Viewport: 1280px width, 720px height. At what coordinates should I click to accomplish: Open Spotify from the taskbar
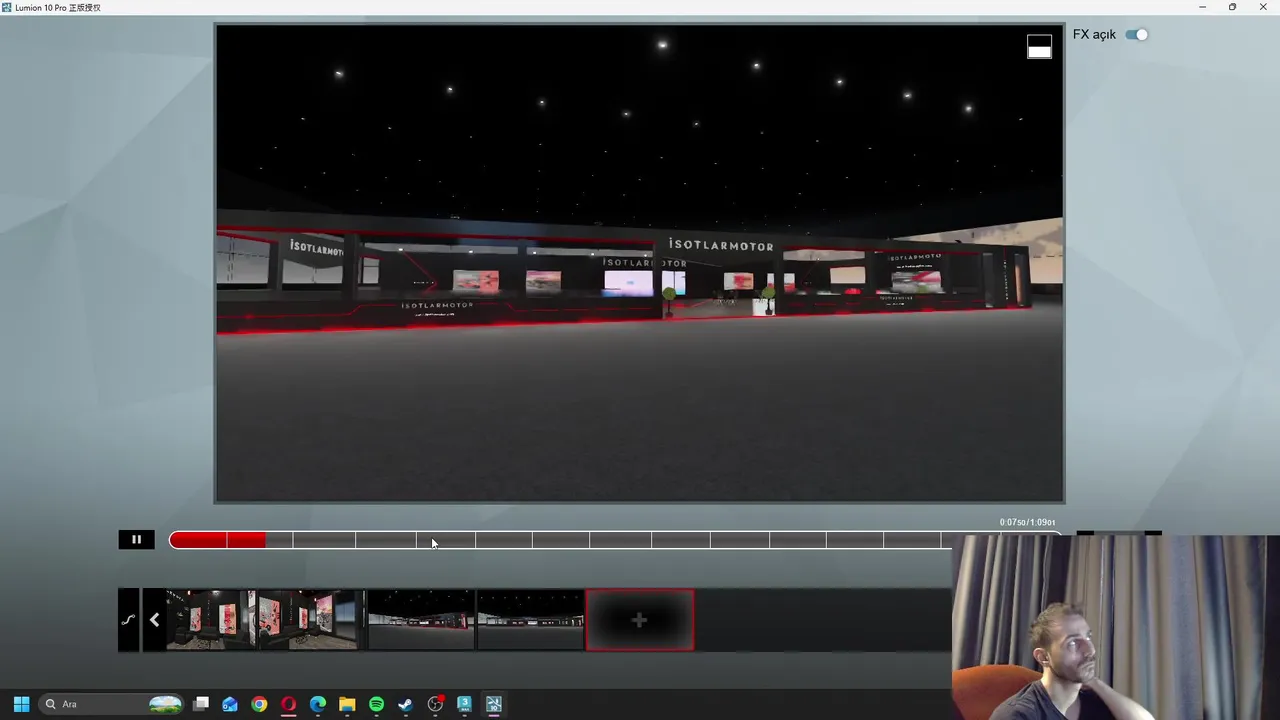376,704
